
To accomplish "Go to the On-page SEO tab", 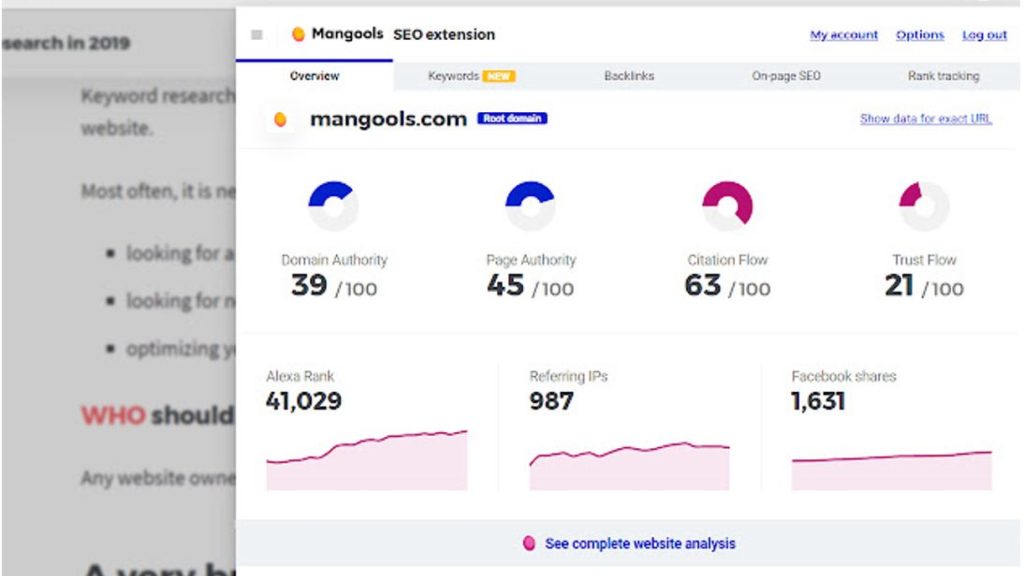I will 786,76.
